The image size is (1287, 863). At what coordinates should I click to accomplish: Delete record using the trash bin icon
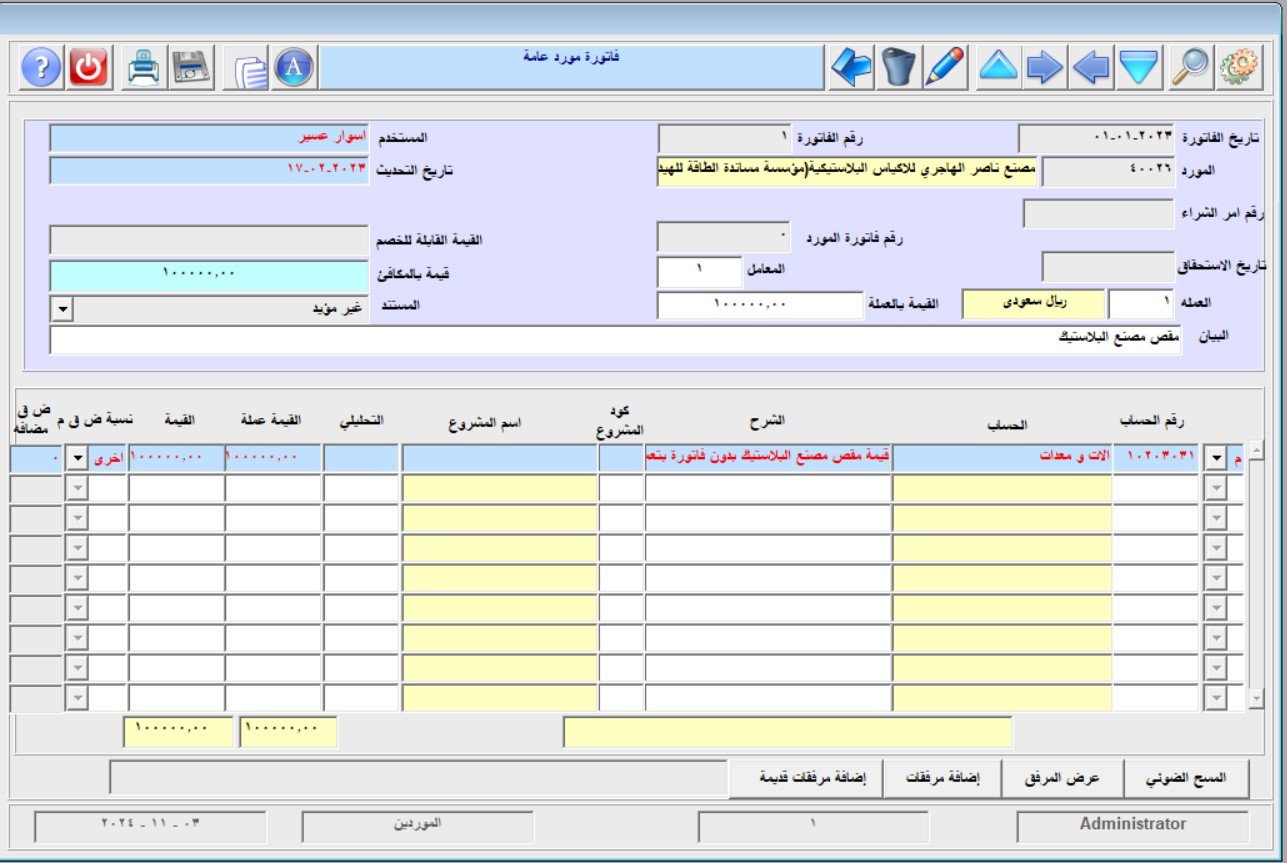point(899,68)
